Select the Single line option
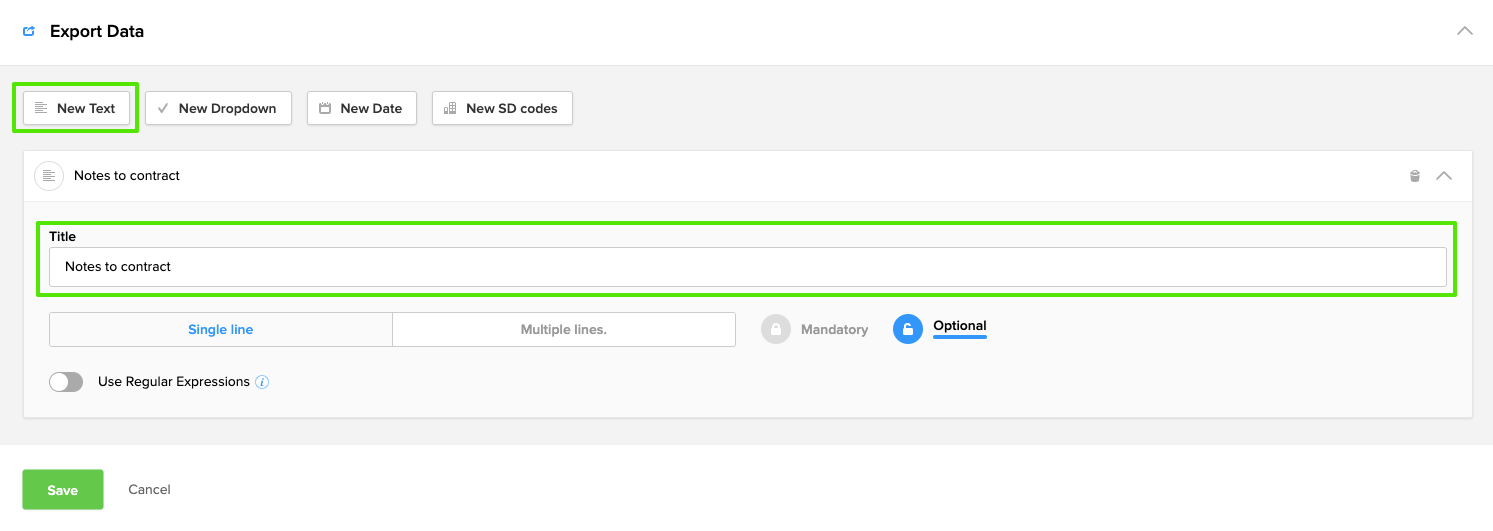This screenshot has height=531, width=1493. (221, 330)
